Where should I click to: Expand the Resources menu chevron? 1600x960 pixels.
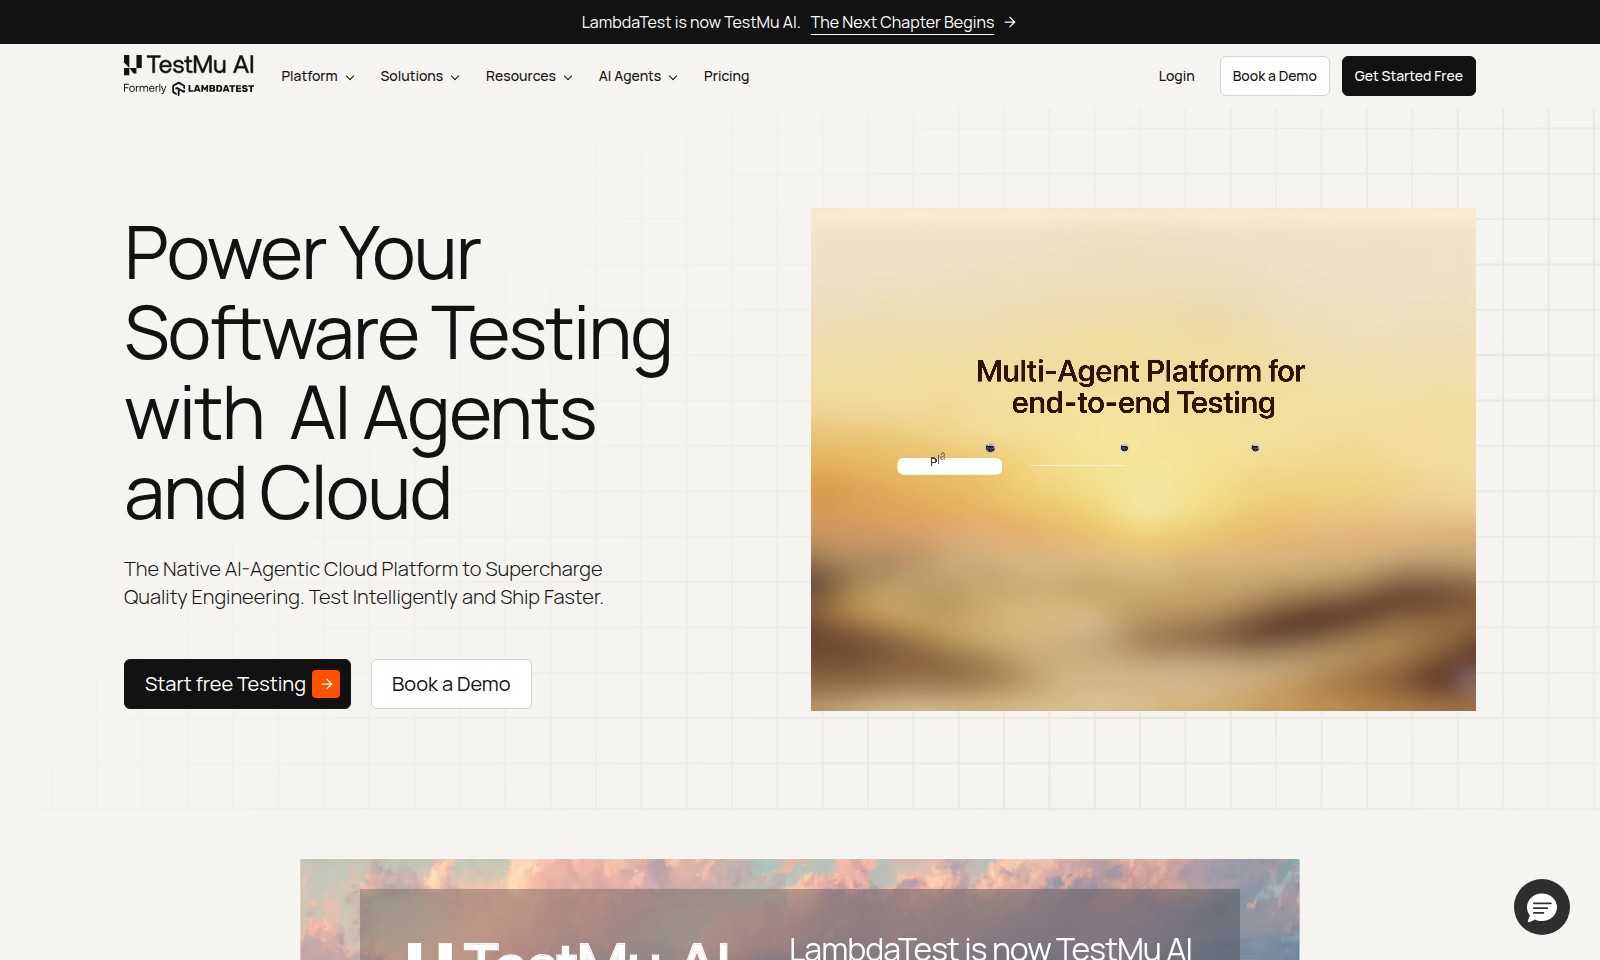[568, 77]
